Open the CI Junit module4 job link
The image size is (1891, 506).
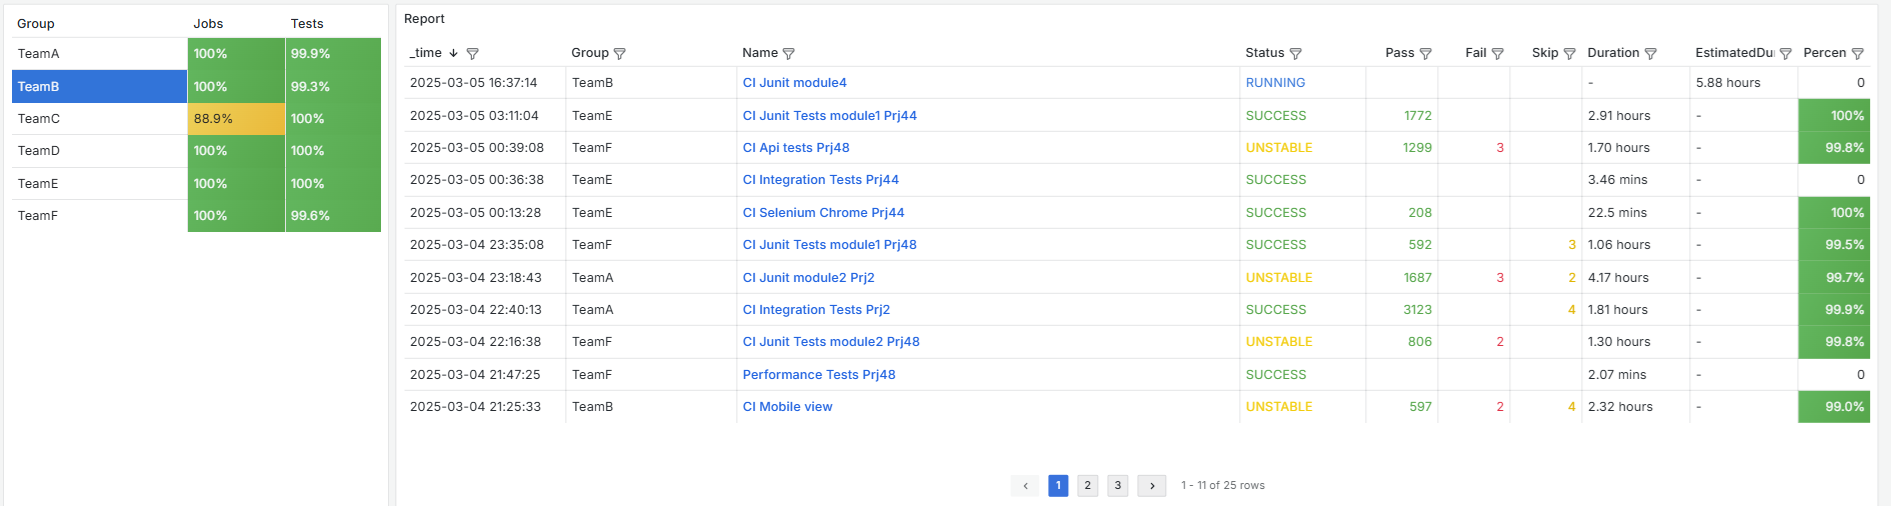pos(794,83)
